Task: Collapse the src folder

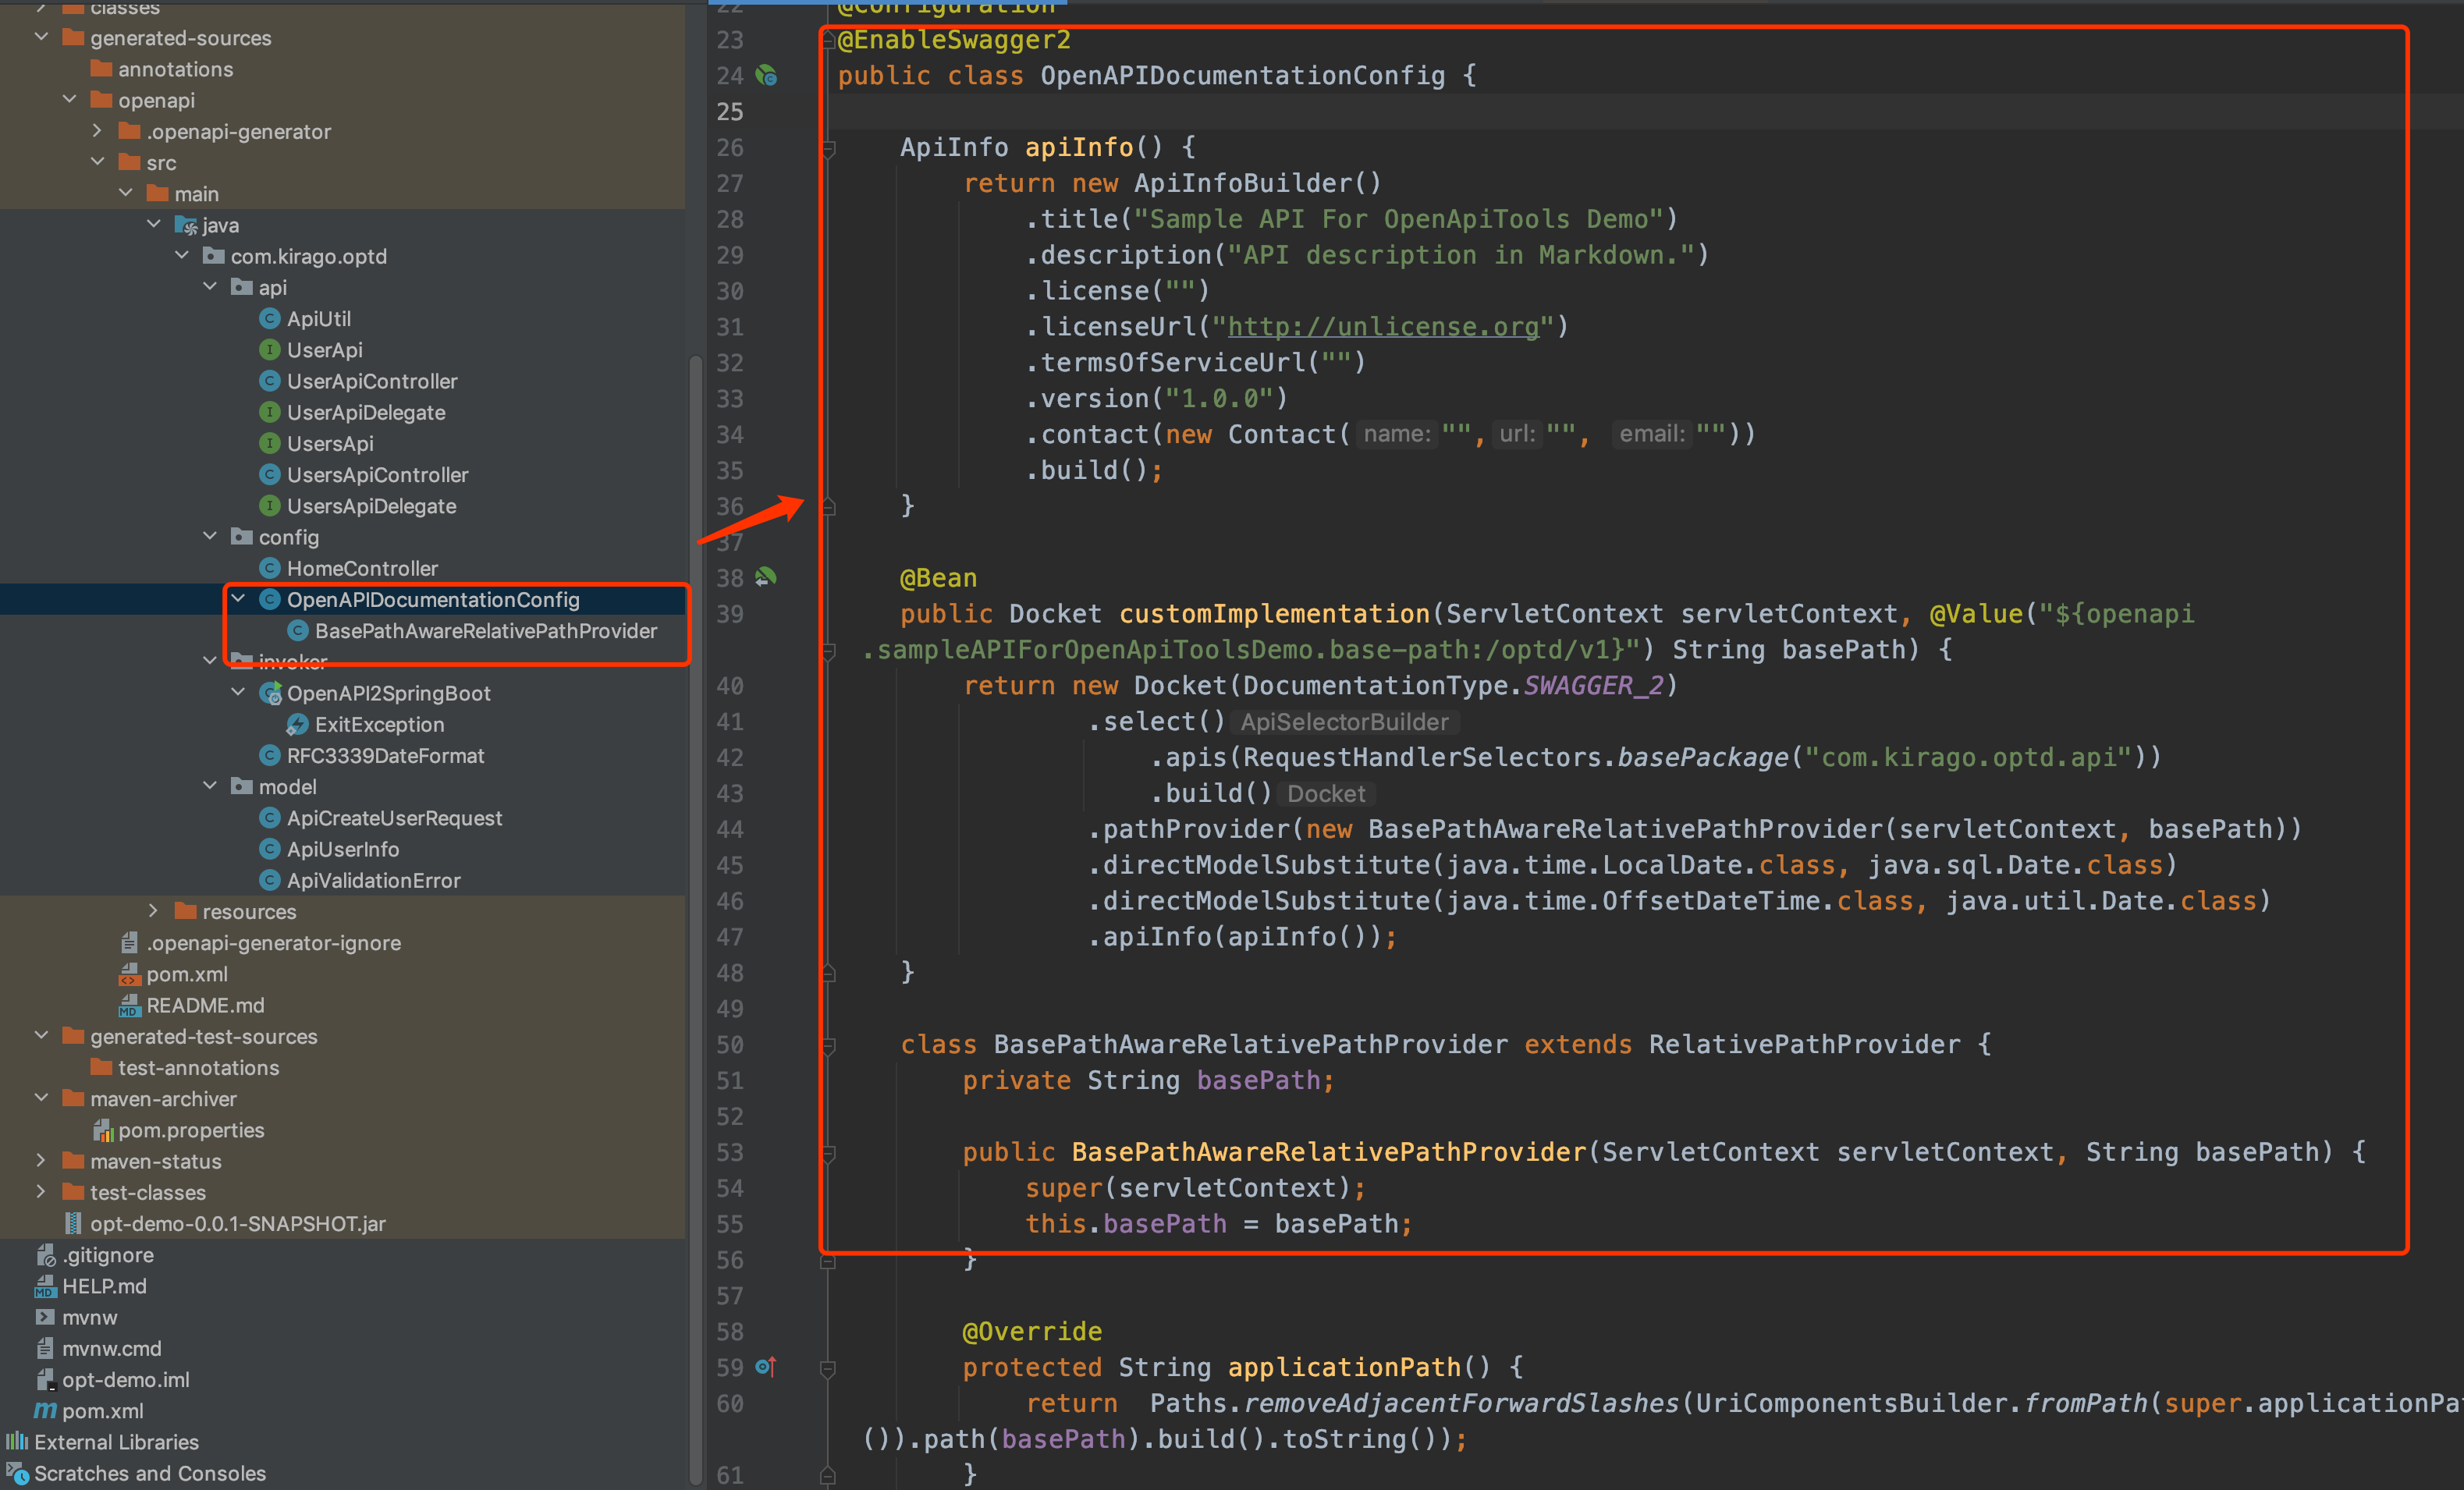Action: [97, 162]
